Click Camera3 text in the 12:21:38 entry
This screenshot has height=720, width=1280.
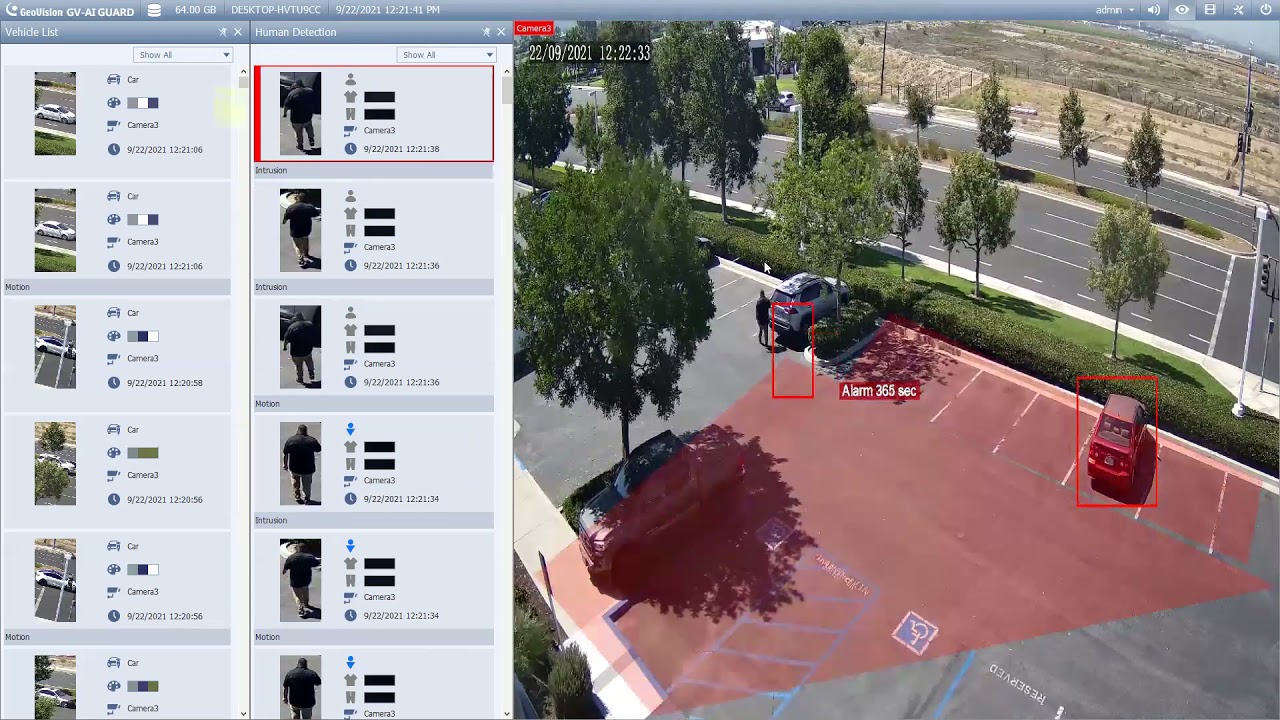379,130
